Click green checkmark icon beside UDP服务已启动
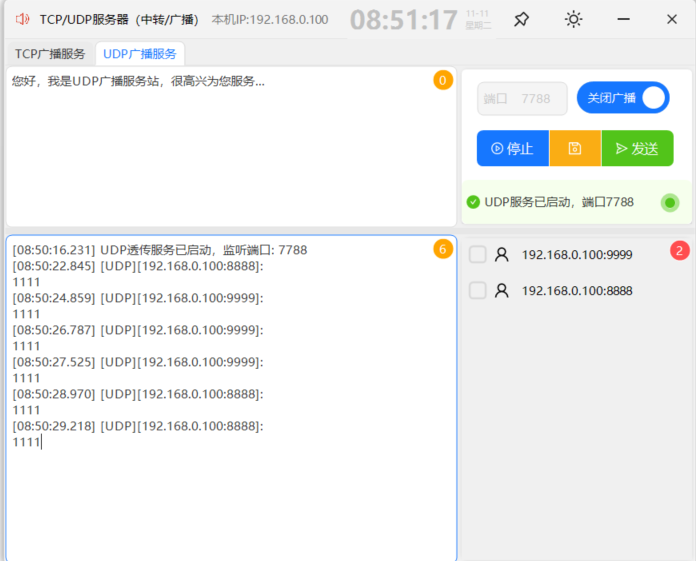Screen dimensions: 696x561 [x=473, y=202]
